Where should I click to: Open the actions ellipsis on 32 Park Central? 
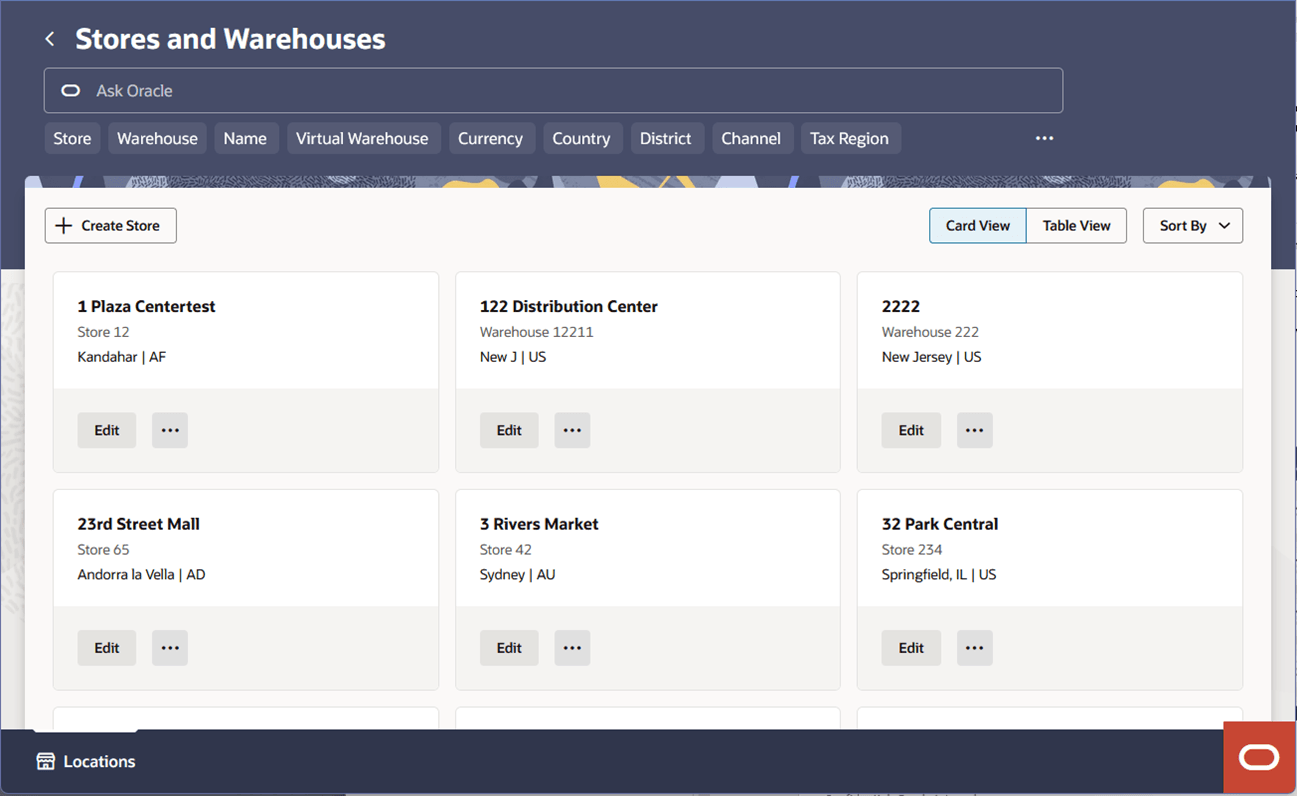click(x=974, y=647)
